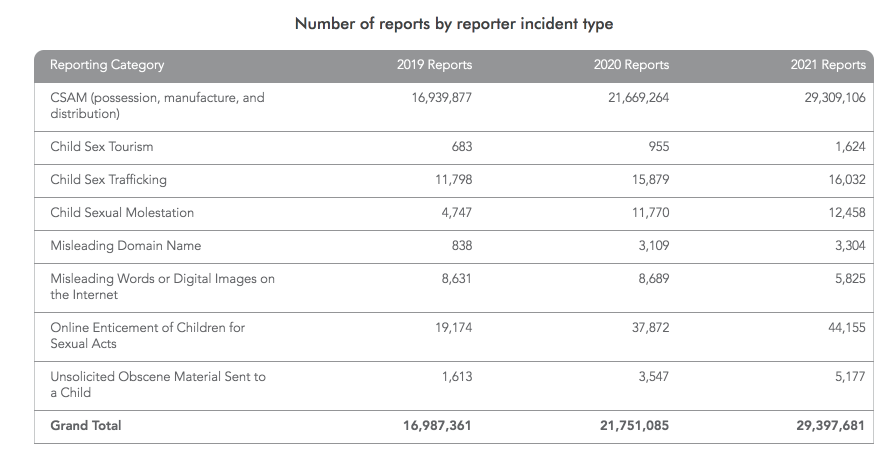Click the 'Child Sexual Molestation' row label
896x459 pixels.
[122, 213]
